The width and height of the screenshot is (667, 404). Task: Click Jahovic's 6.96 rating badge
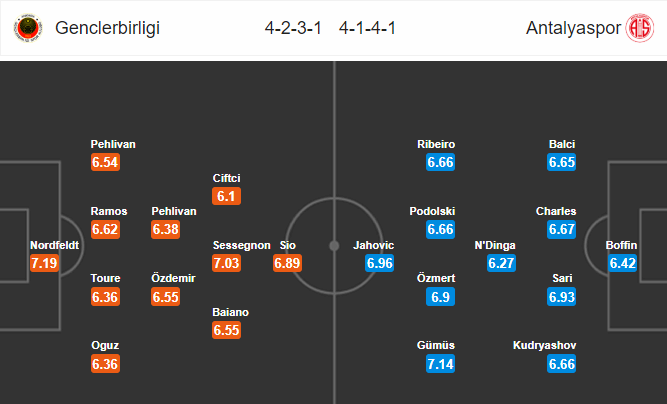(x=379, y=263)
